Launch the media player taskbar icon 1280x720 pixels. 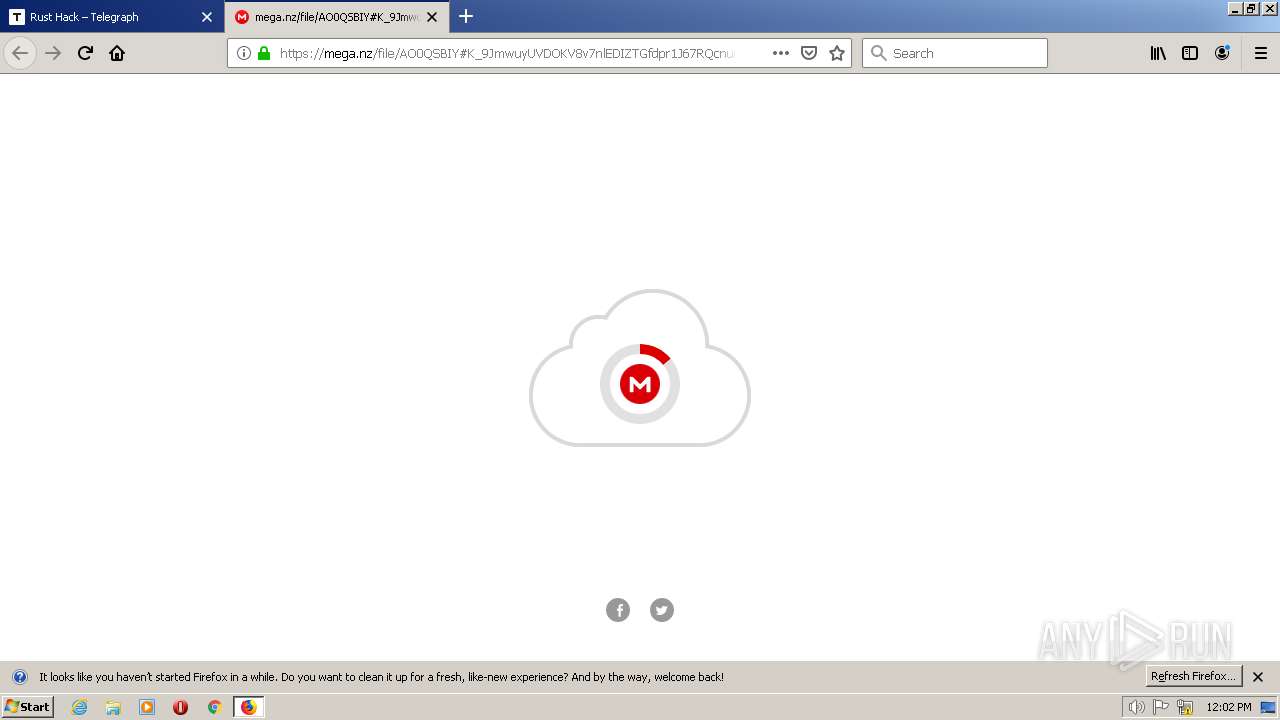point(147,707)
